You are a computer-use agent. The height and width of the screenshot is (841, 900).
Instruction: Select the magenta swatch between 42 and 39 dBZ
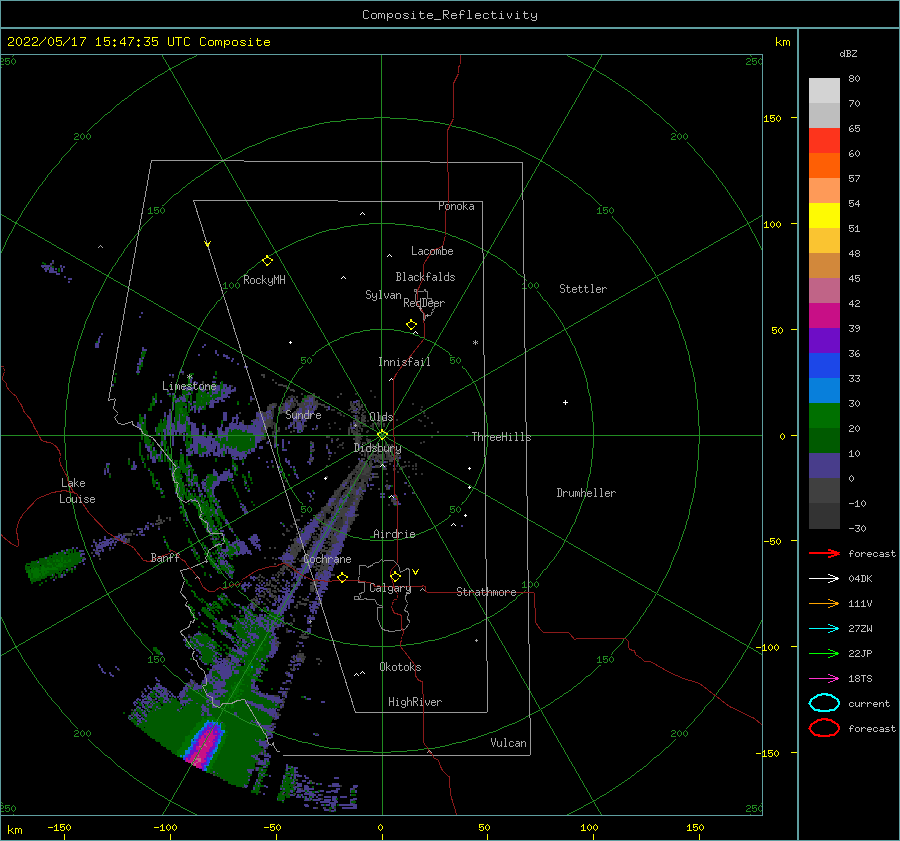[824, 315]
